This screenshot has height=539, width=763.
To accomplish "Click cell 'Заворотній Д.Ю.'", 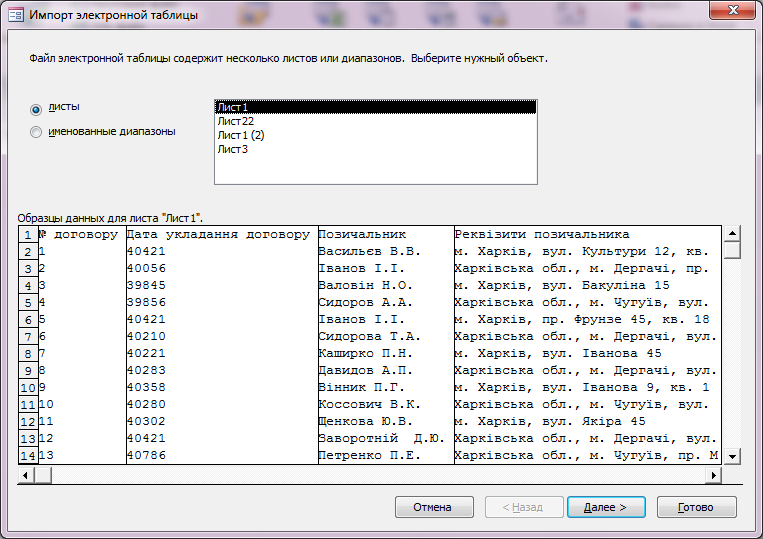I will 386,439.
